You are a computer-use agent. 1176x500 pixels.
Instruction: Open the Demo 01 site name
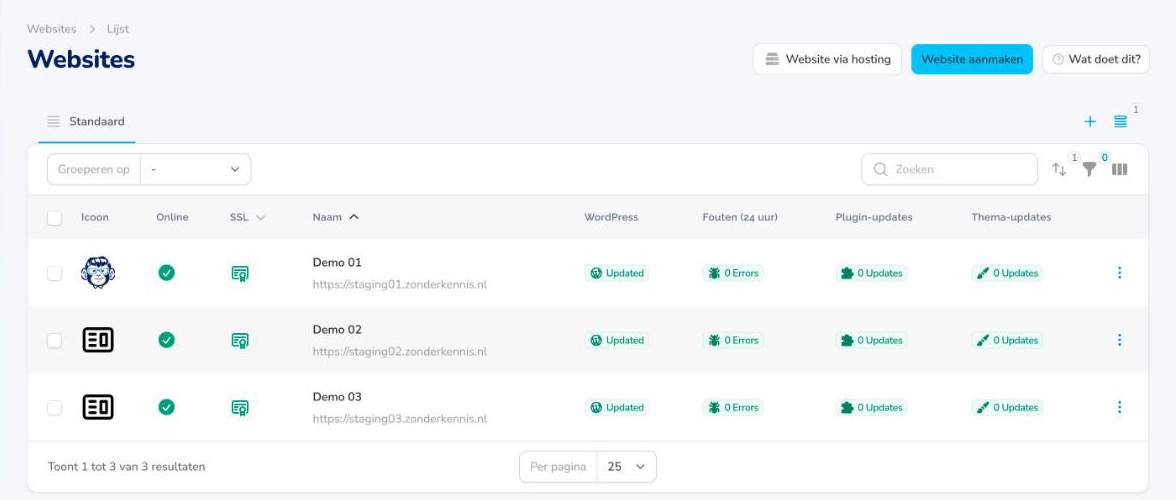pyautogui.click(x=337, y=262)
